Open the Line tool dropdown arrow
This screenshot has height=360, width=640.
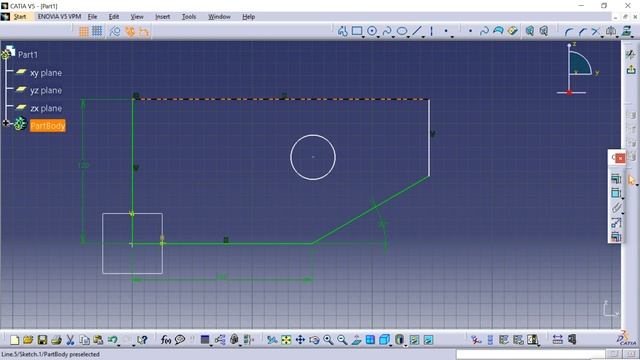(423, 37)
